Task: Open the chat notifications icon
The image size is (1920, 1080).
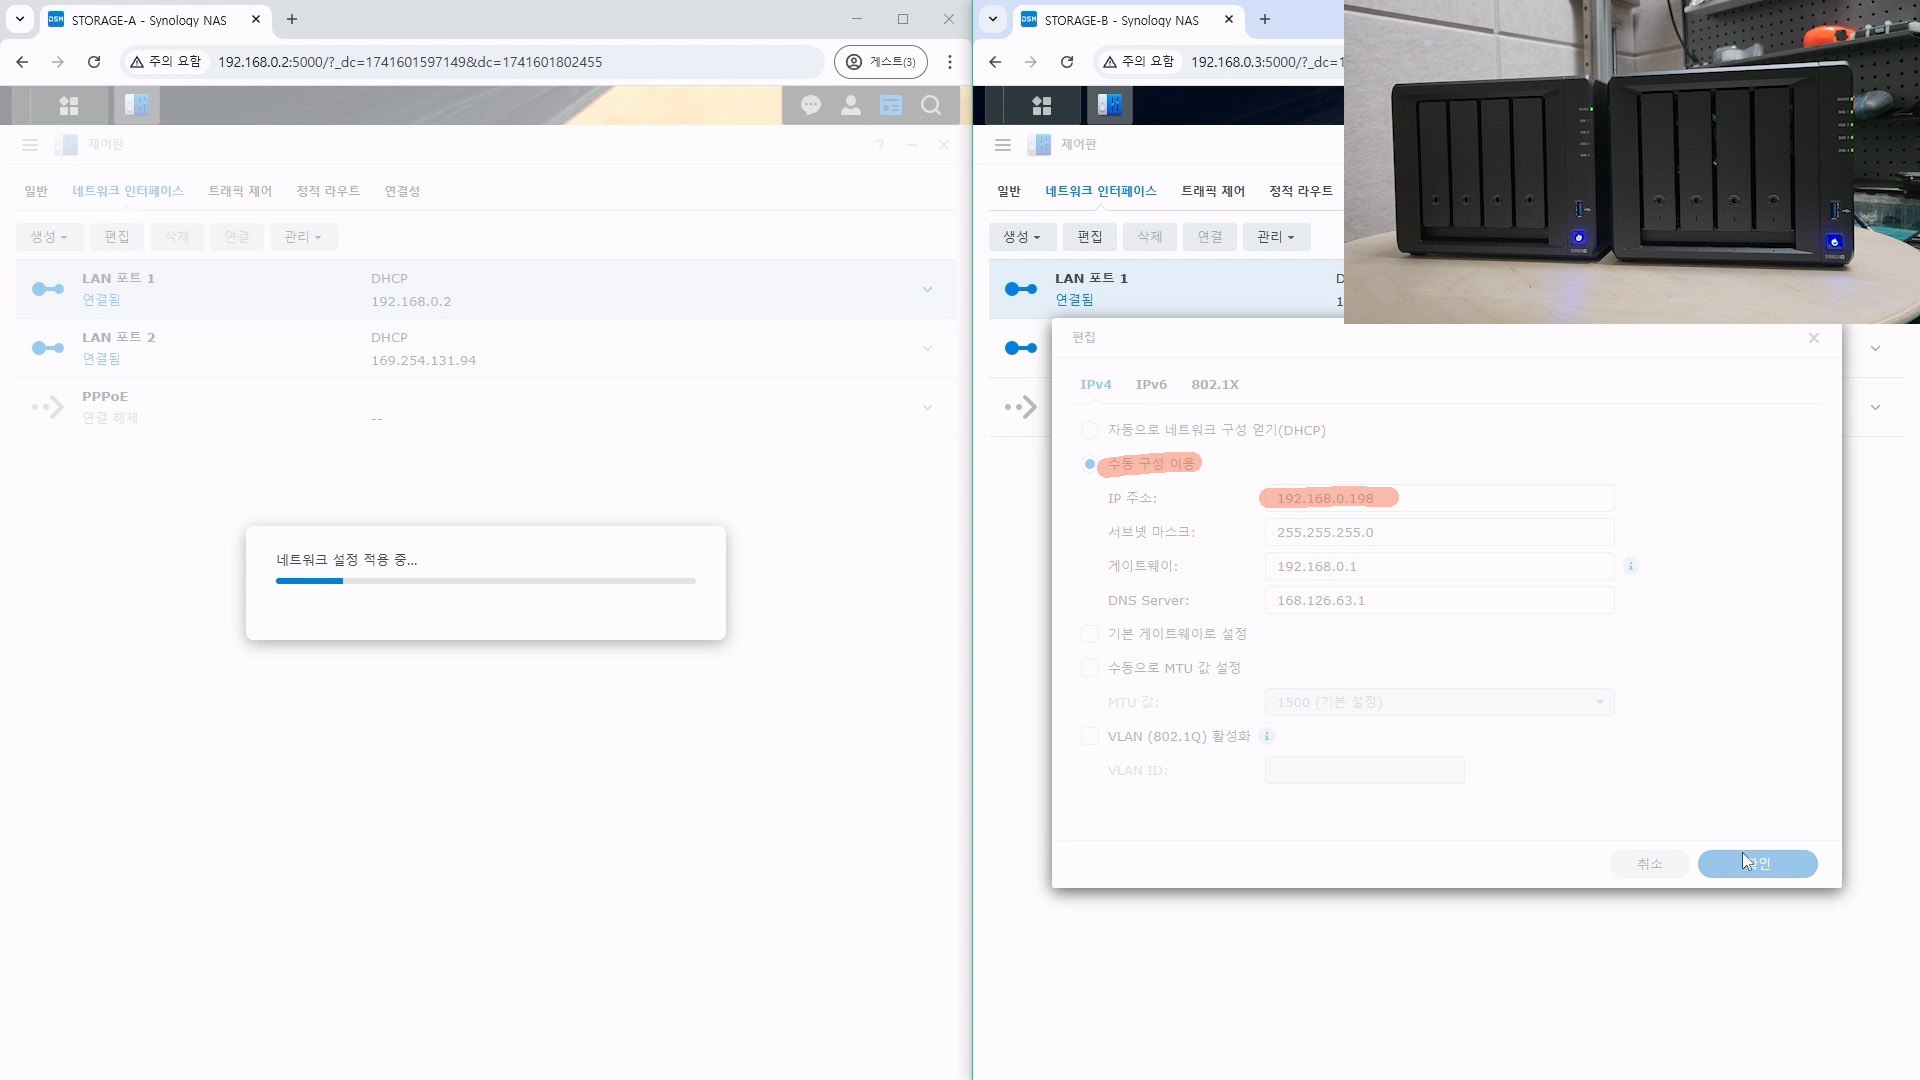Action: click(x=811, y=105)
